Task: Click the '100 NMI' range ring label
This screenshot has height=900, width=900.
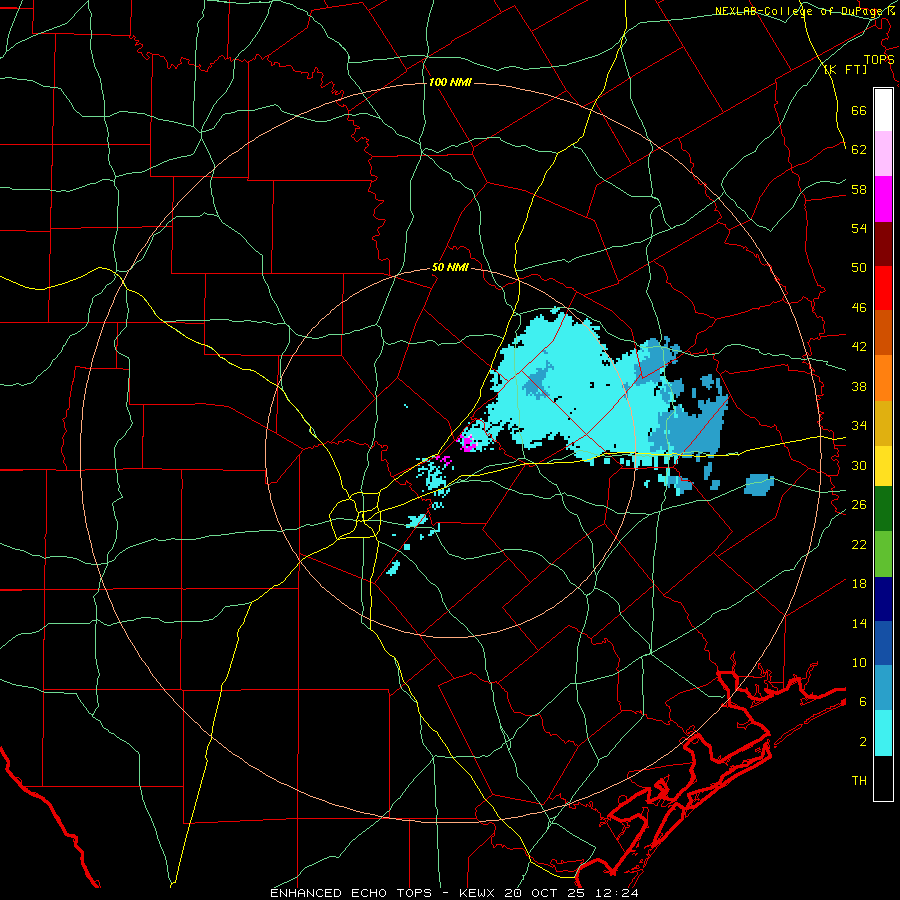Action: 450,83
